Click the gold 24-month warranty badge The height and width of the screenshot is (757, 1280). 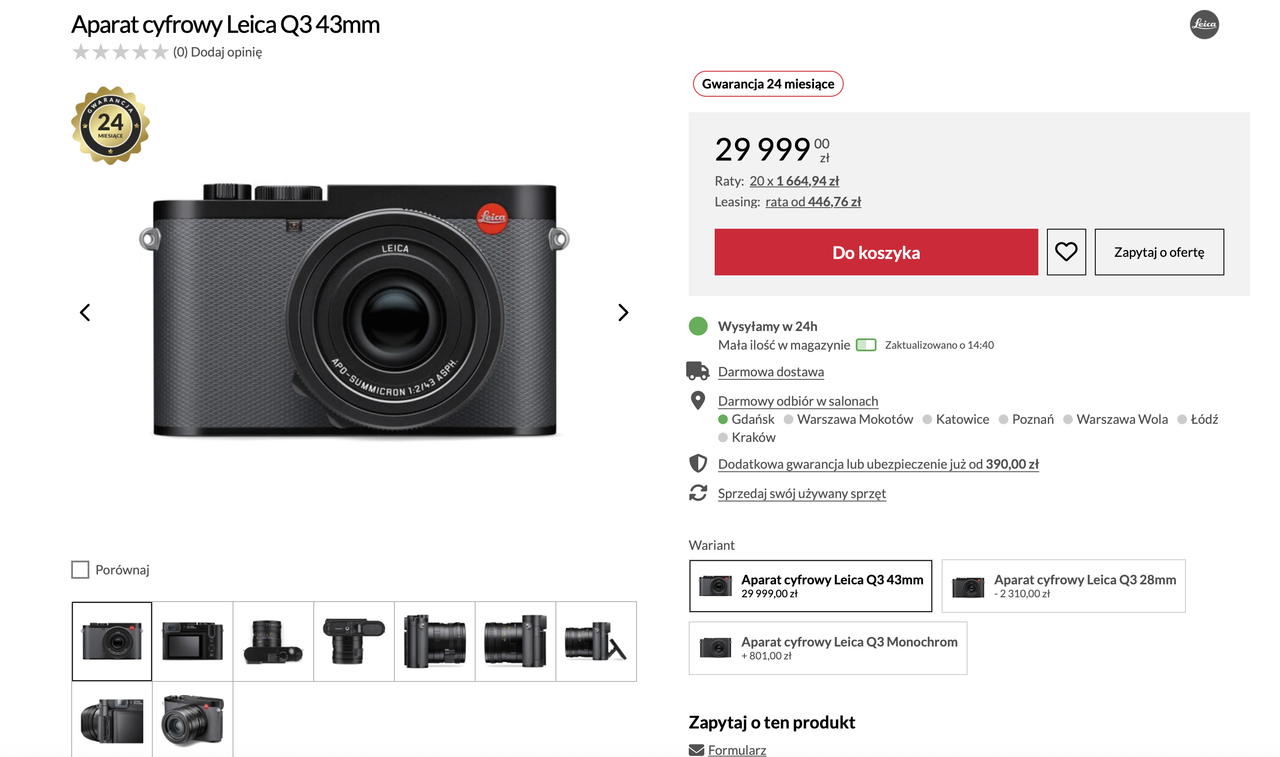click(110, 125)
